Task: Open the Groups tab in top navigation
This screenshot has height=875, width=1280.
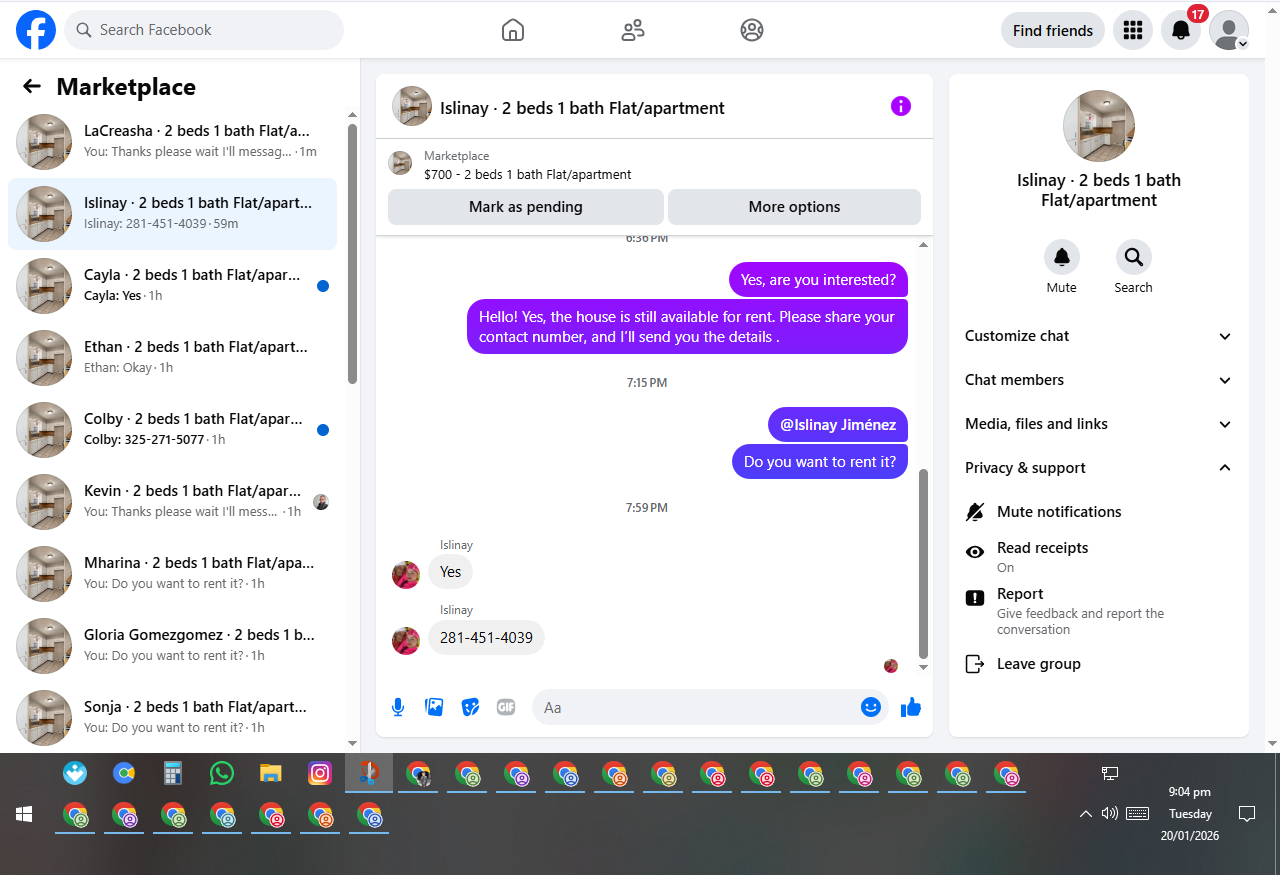Action: click(752, 30)
